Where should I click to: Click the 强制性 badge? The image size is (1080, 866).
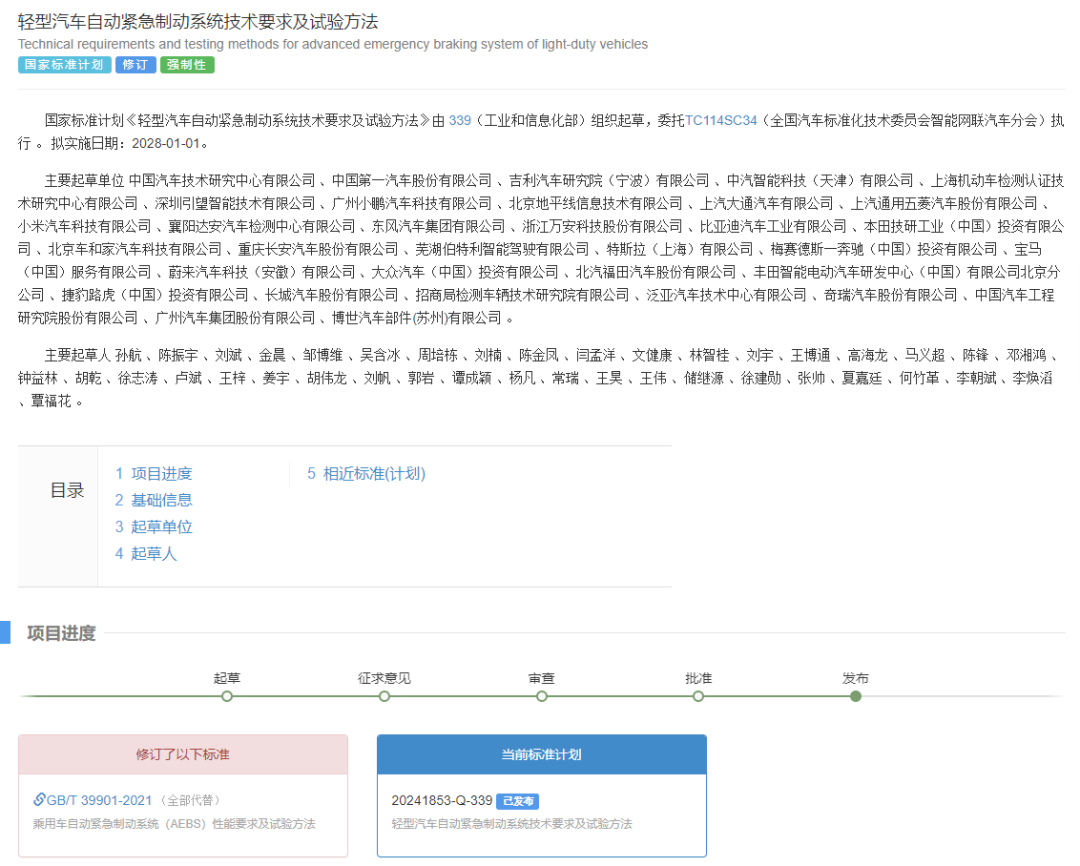(186, 65)
